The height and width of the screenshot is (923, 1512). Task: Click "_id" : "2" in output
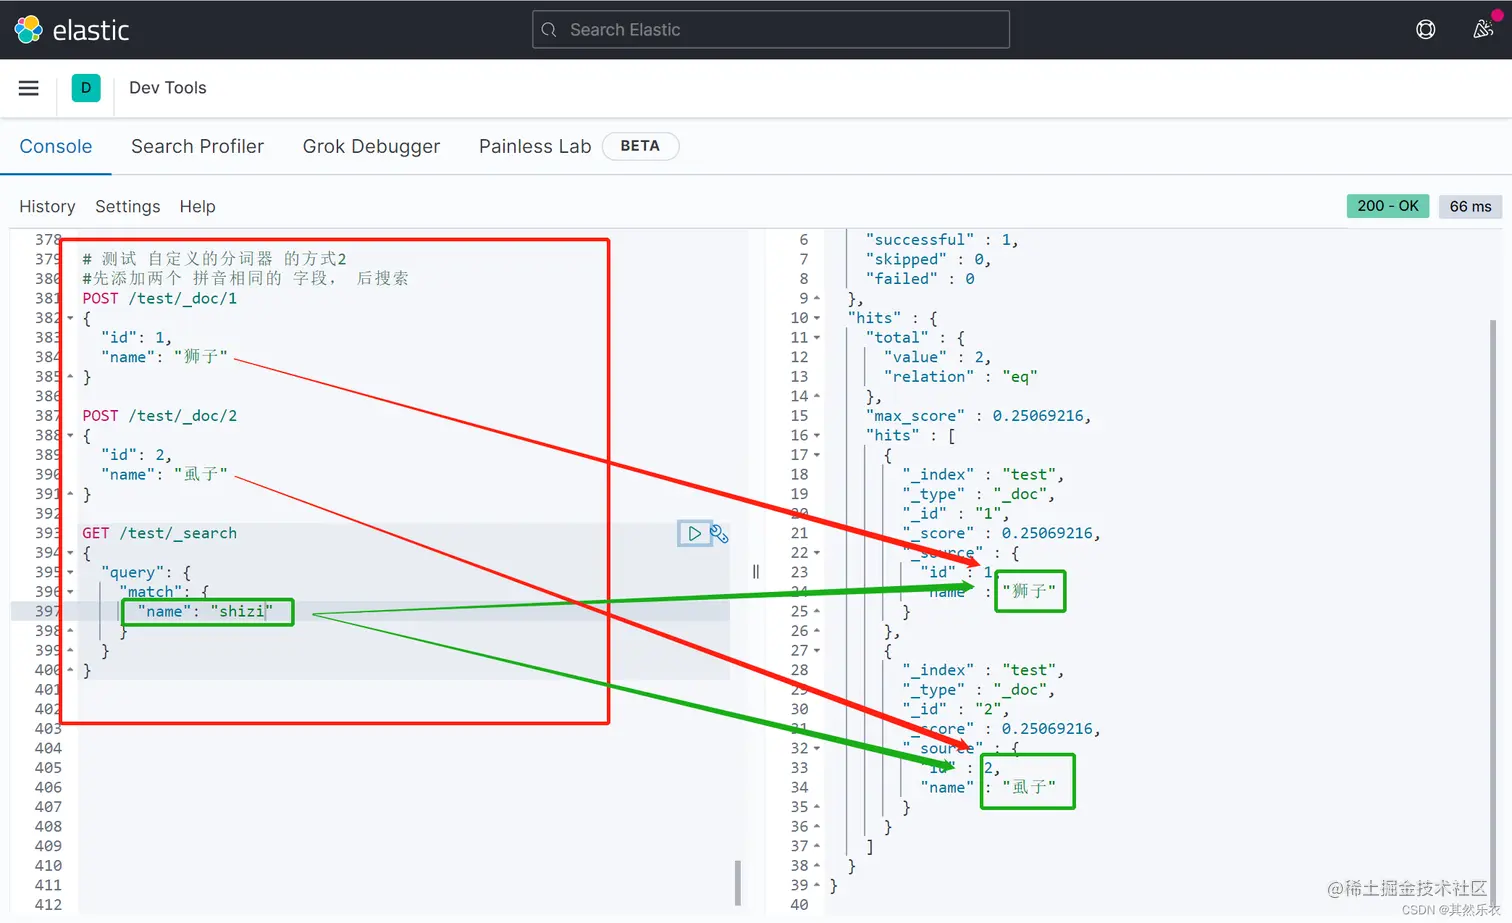pyautogui.click(x=955, y=710)
